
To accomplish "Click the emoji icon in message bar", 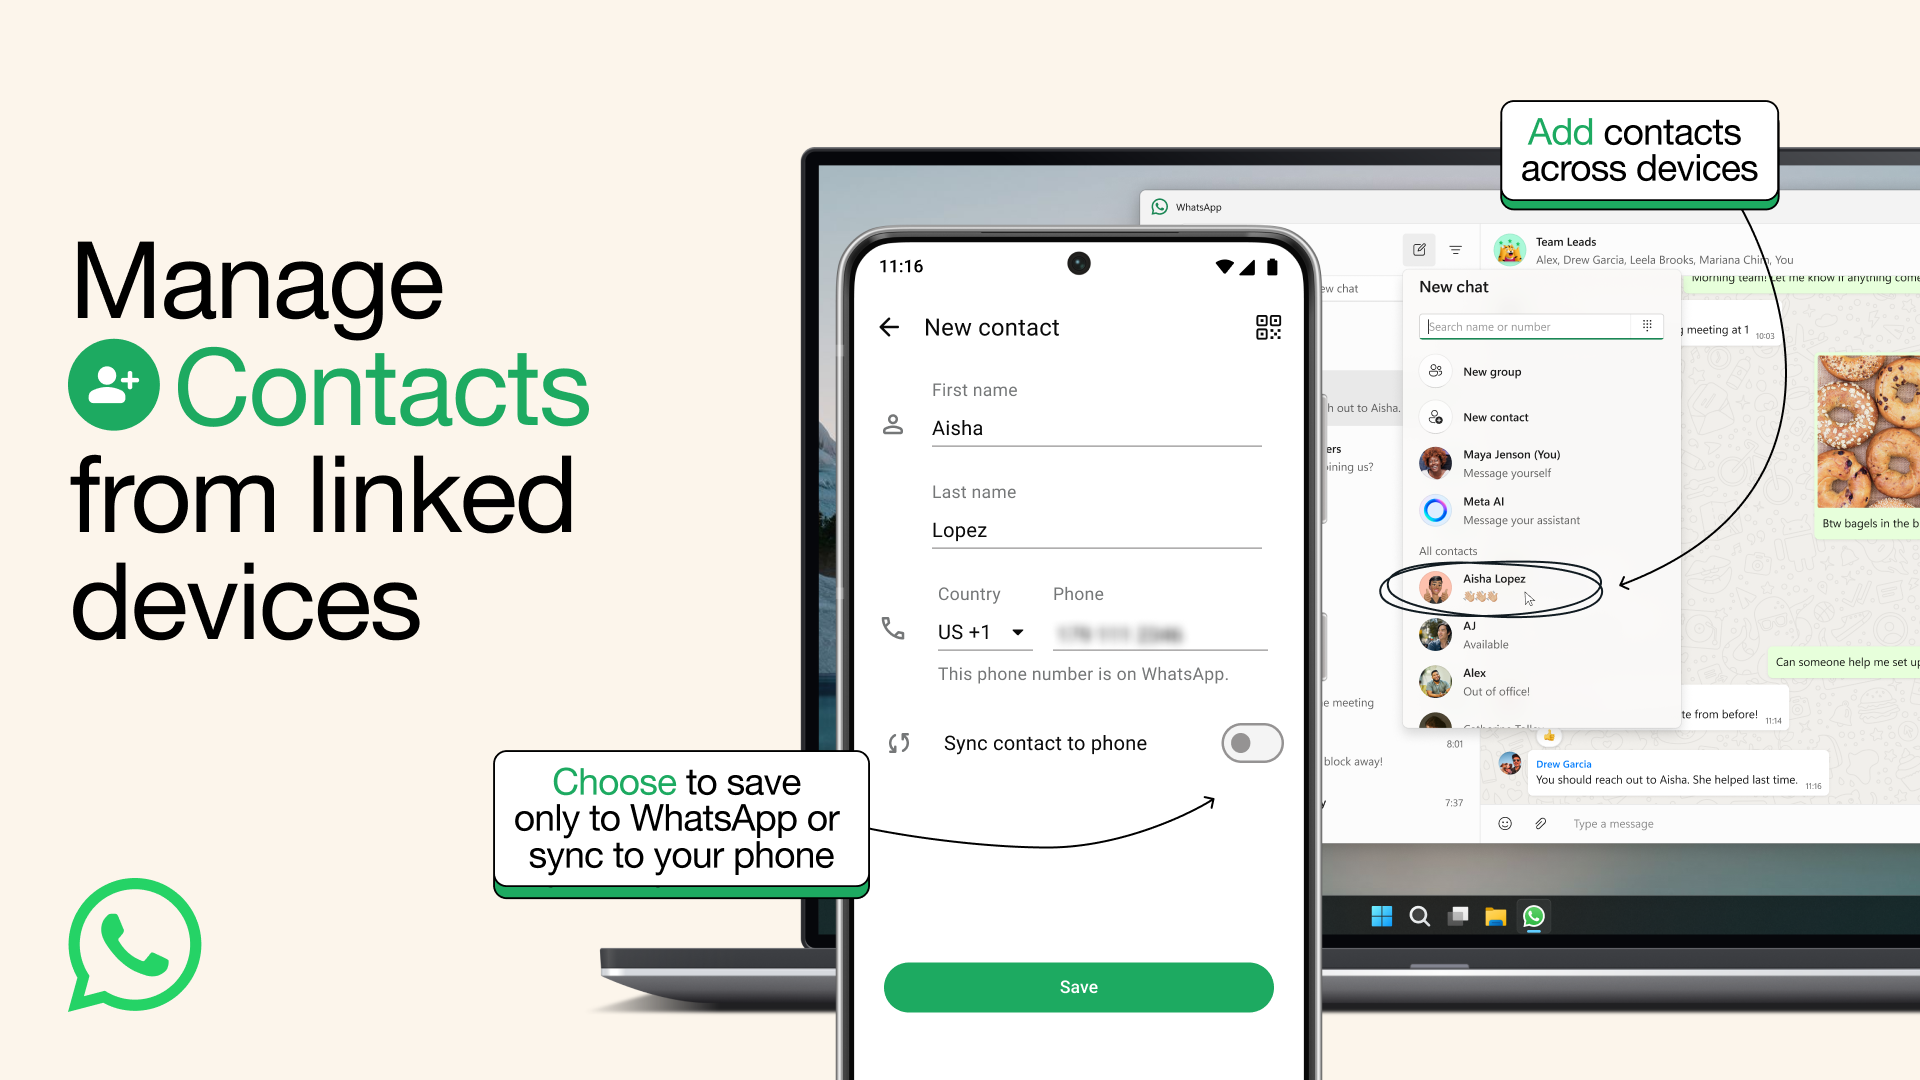I will (x=1505, y=823).
